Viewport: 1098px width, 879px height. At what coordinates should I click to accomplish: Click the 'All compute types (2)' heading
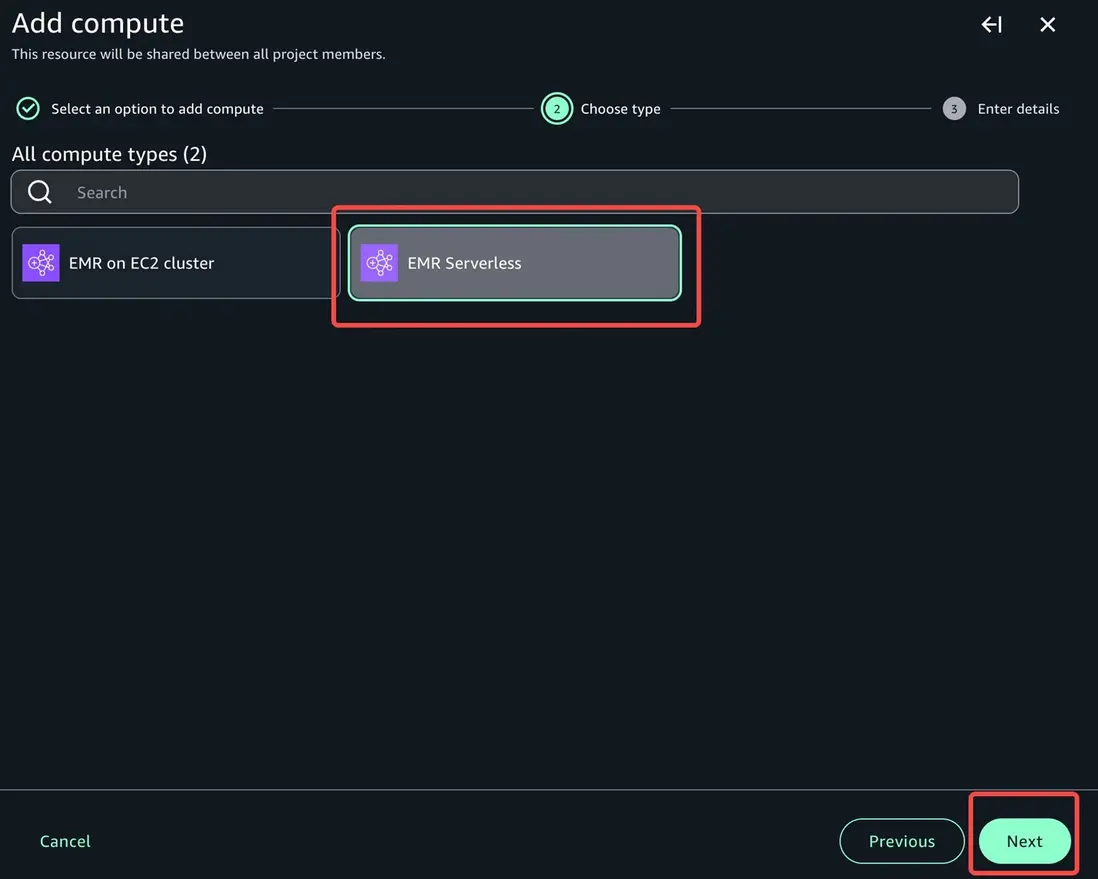coord(109,154)
